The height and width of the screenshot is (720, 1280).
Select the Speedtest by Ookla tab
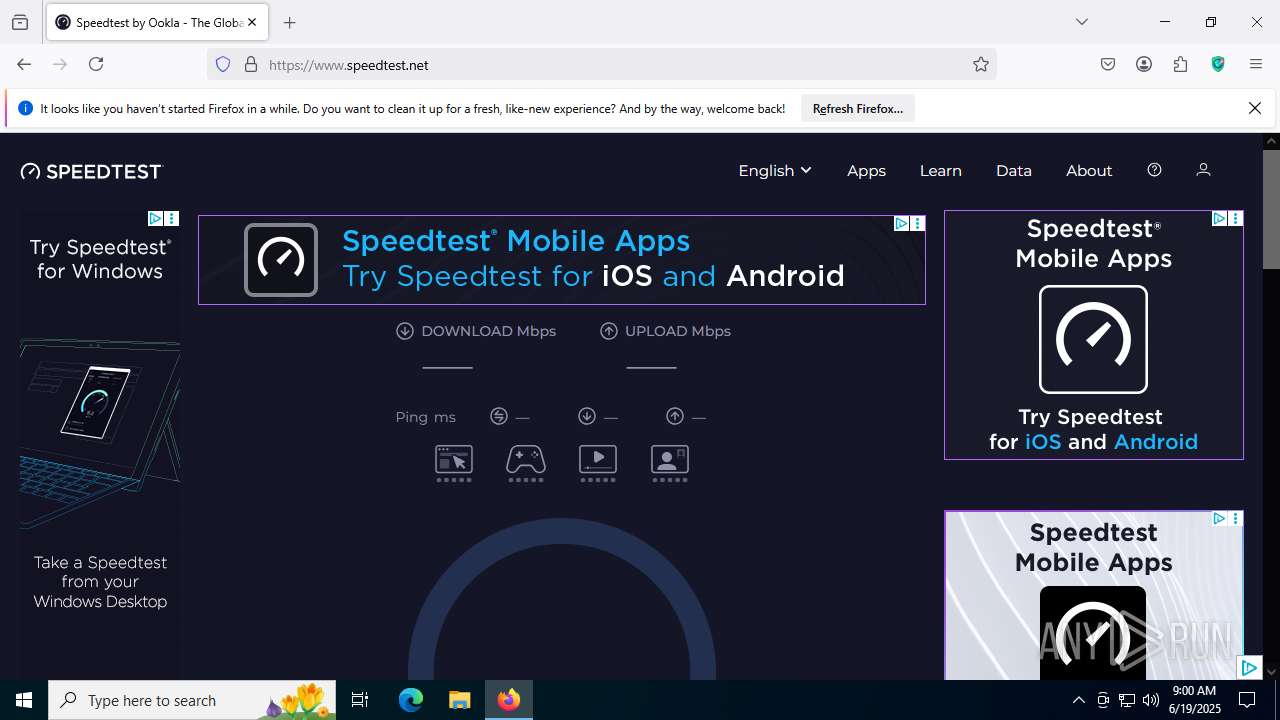tap(157, 22)
